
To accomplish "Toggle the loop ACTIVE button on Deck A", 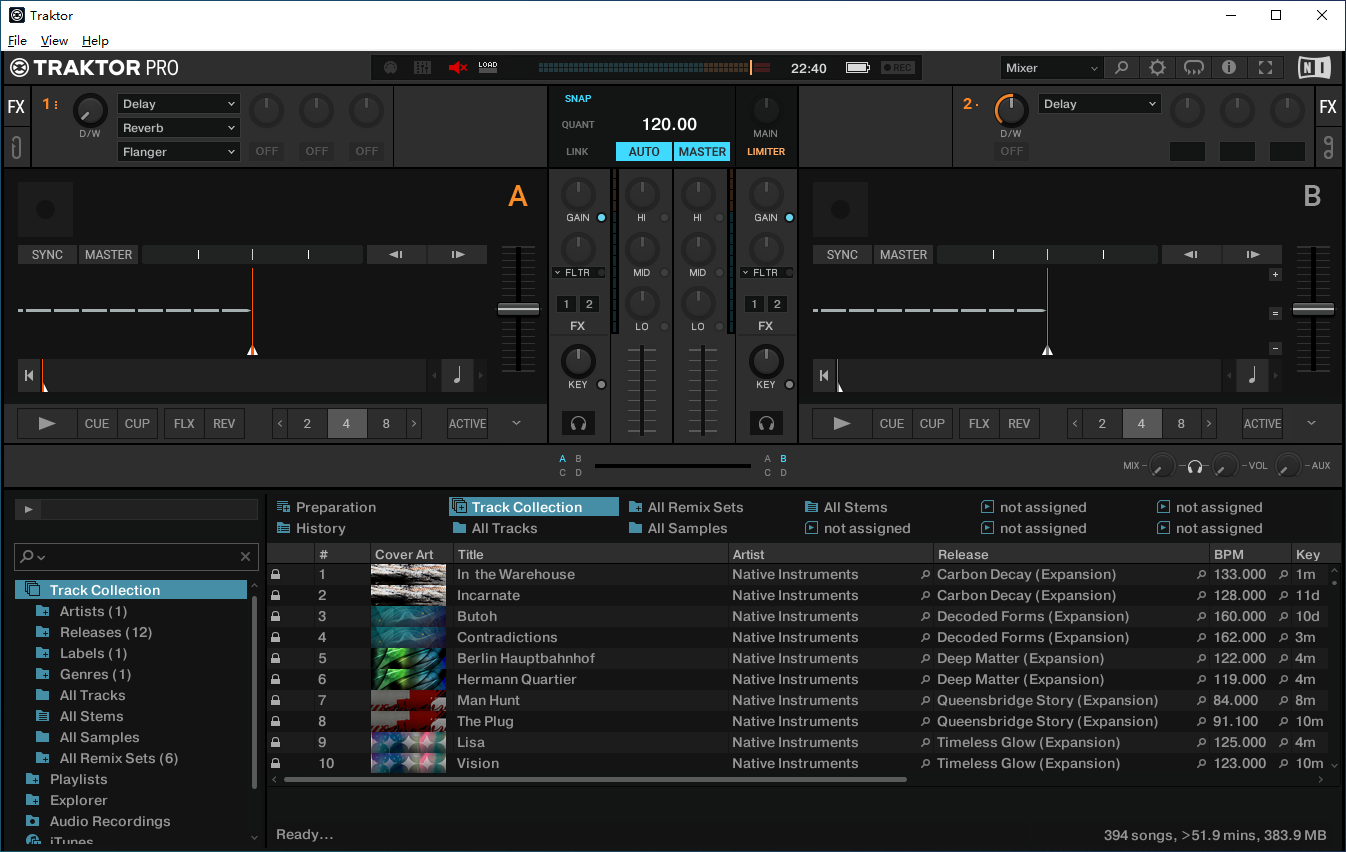I will pos(467,424).
